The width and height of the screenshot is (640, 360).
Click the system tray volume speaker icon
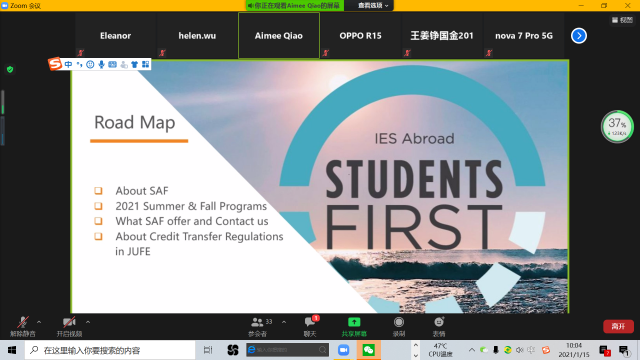point(519,350)
